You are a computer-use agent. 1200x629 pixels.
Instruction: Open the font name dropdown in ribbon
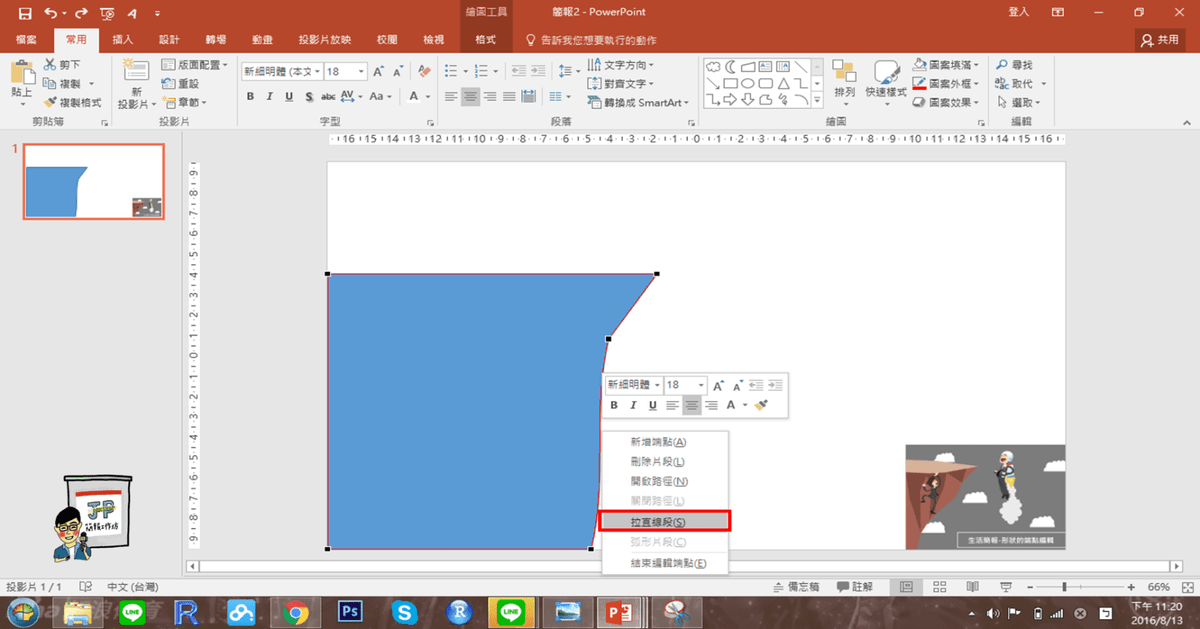(319, 72)
